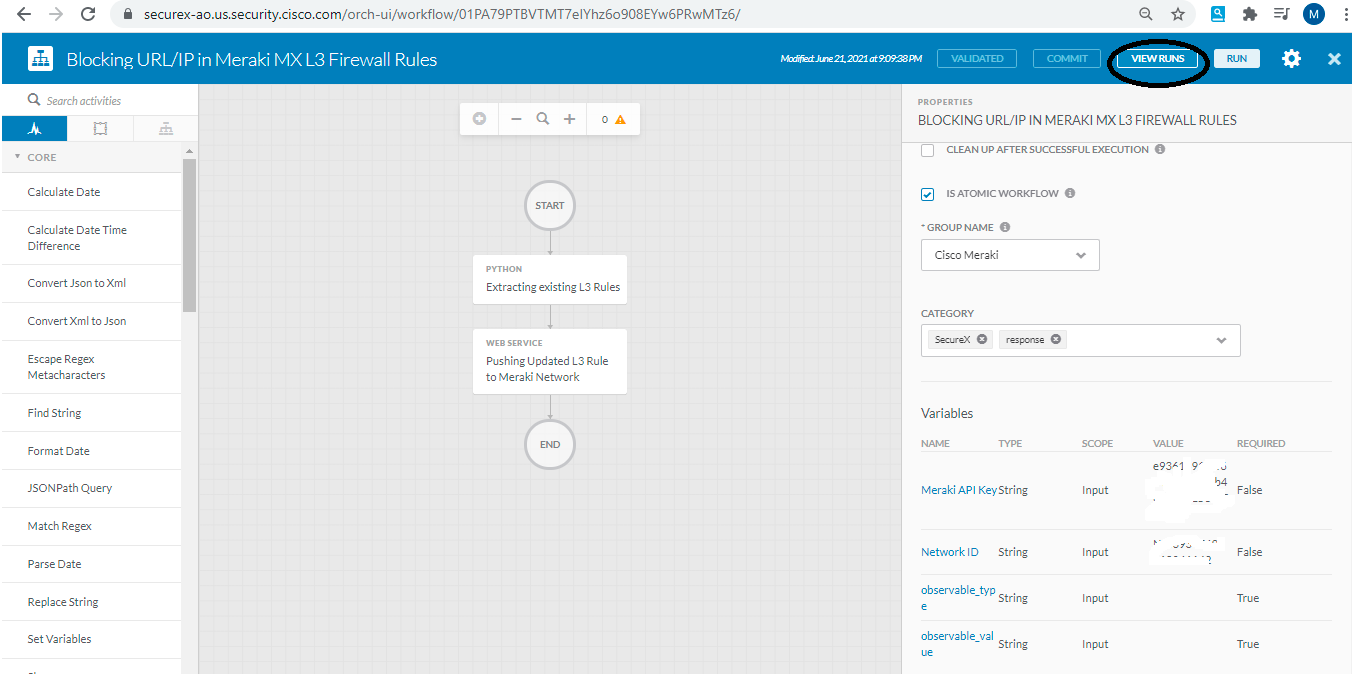The image size is (1352, 674).
Task: Click the browser address bar URL
Action: [442, 14]
